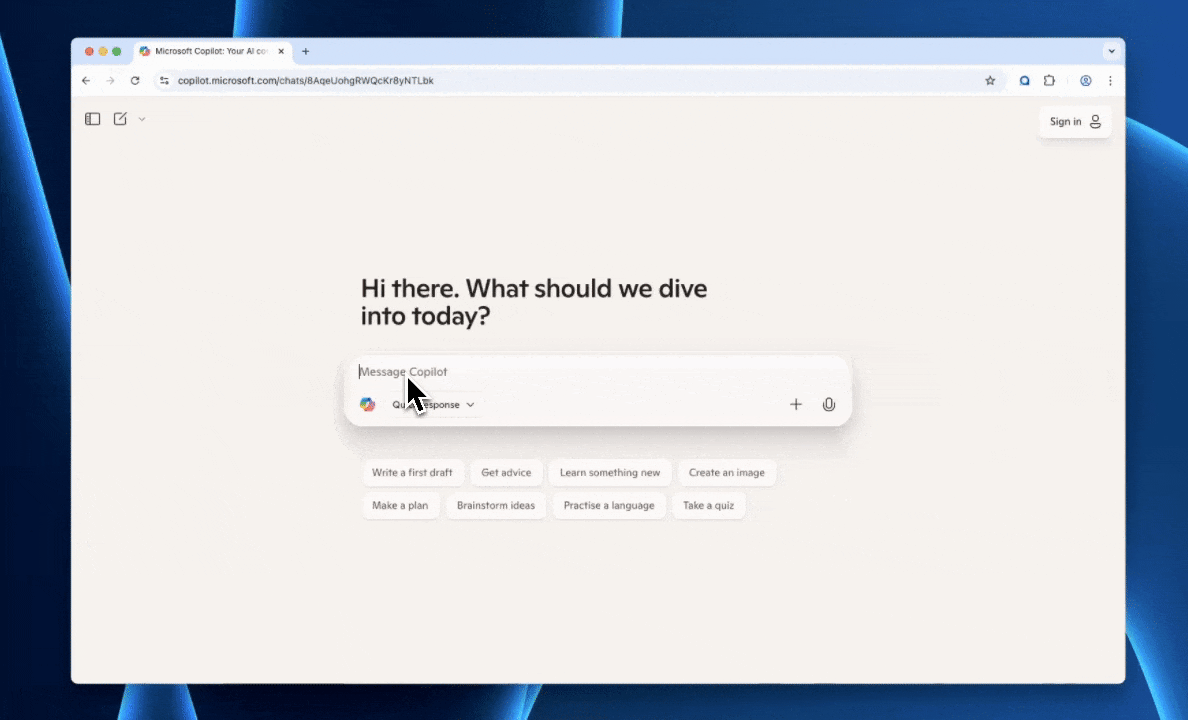This screenshot has height=720, width=1188.
Task: Open site information icon in address bar
Action: 164,80
